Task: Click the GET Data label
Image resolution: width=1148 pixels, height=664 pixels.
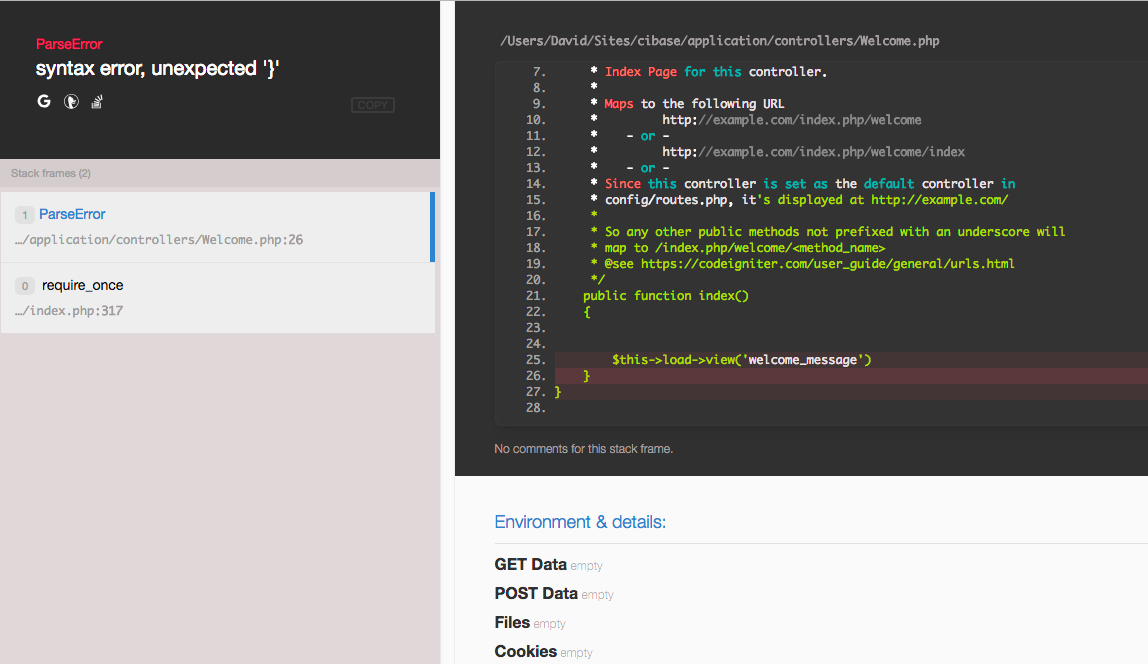Action: (x=530, y=564)
